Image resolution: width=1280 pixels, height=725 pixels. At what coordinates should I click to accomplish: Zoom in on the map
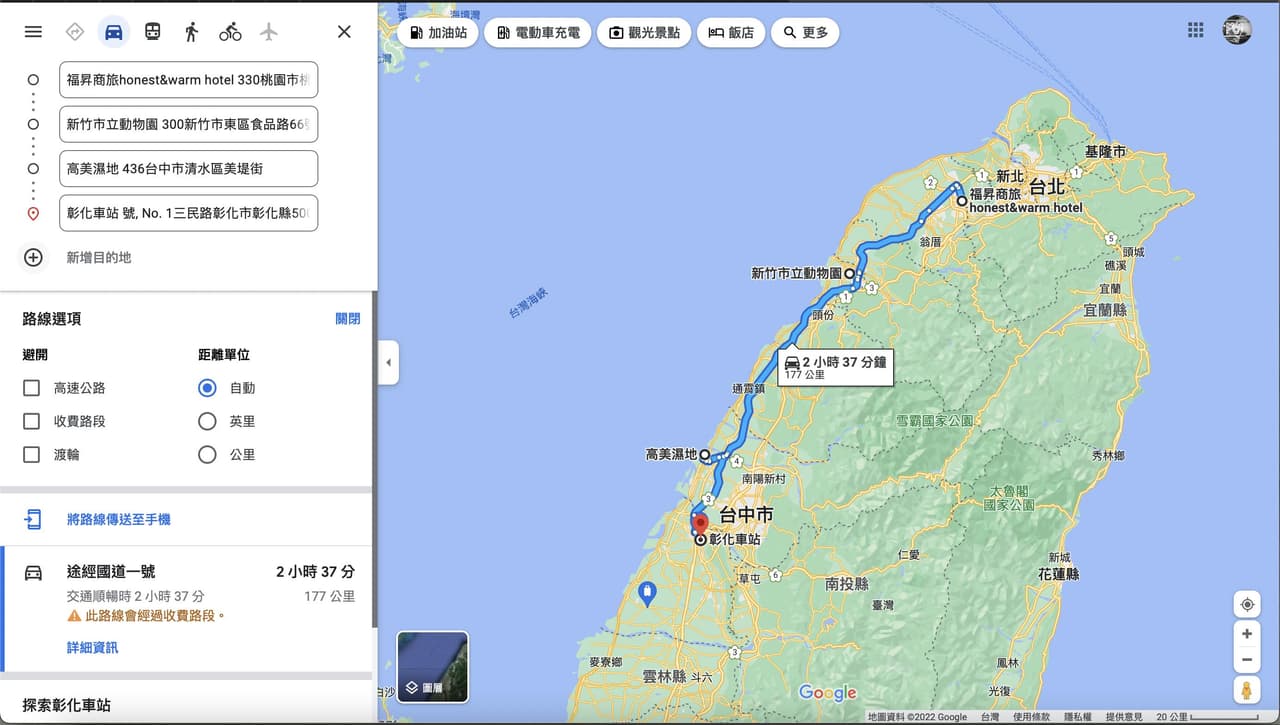pyautogui.click(x=1247, y=634)
